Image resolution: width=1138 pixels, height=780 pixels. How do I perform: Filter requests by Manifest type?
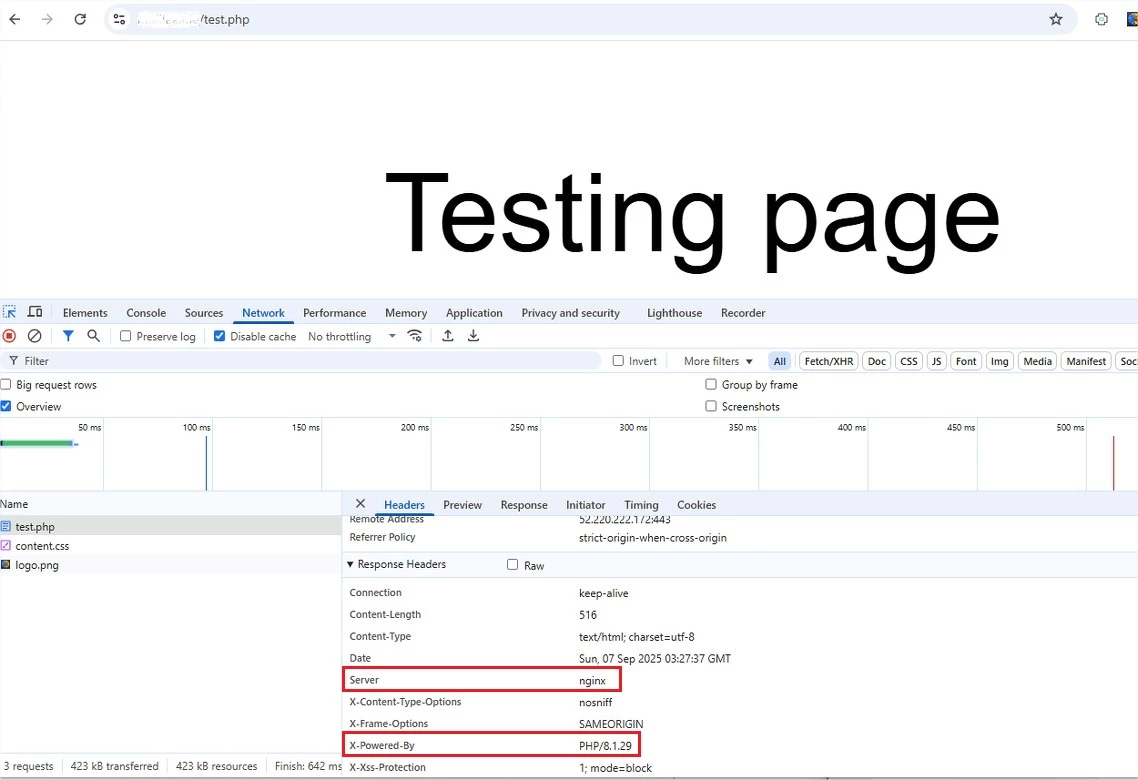[x=1086, y=361]
